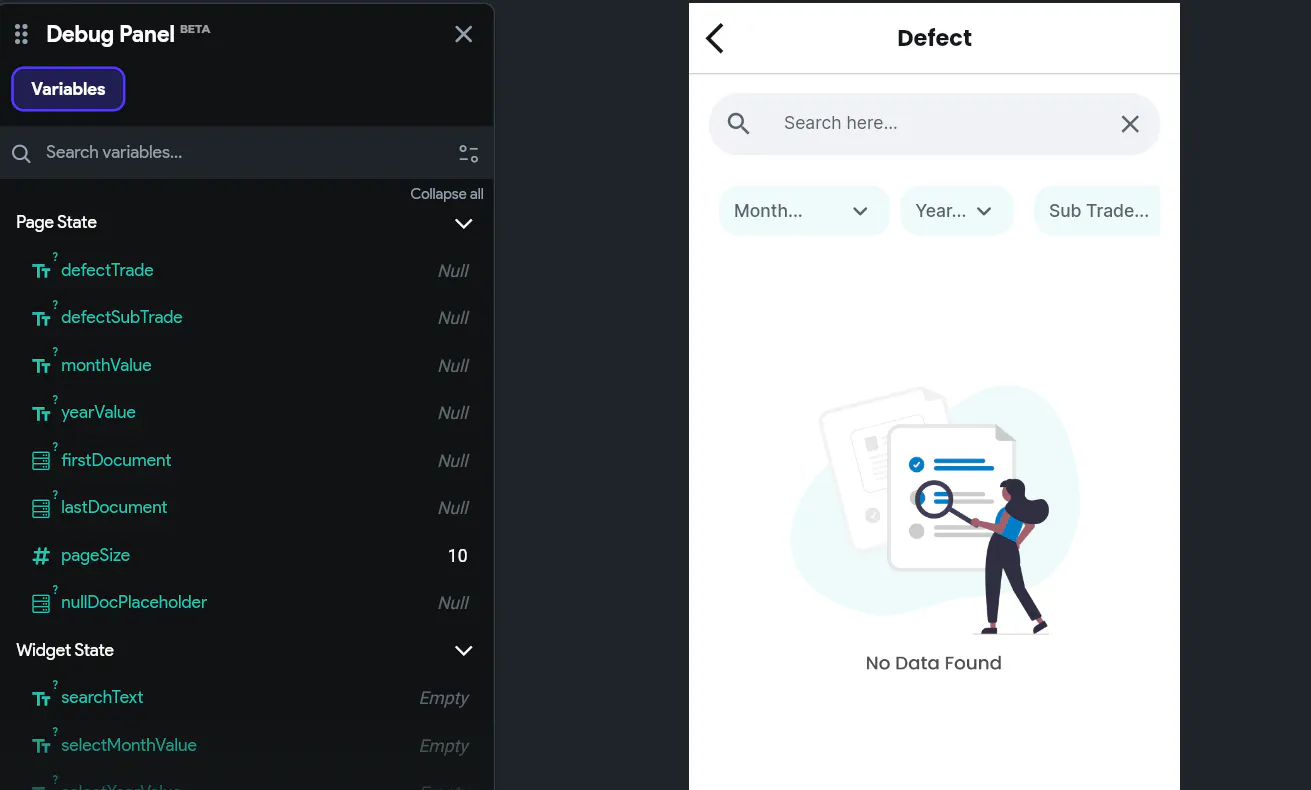
Task: Open the variables filter options icon
Action: (469, 153)
